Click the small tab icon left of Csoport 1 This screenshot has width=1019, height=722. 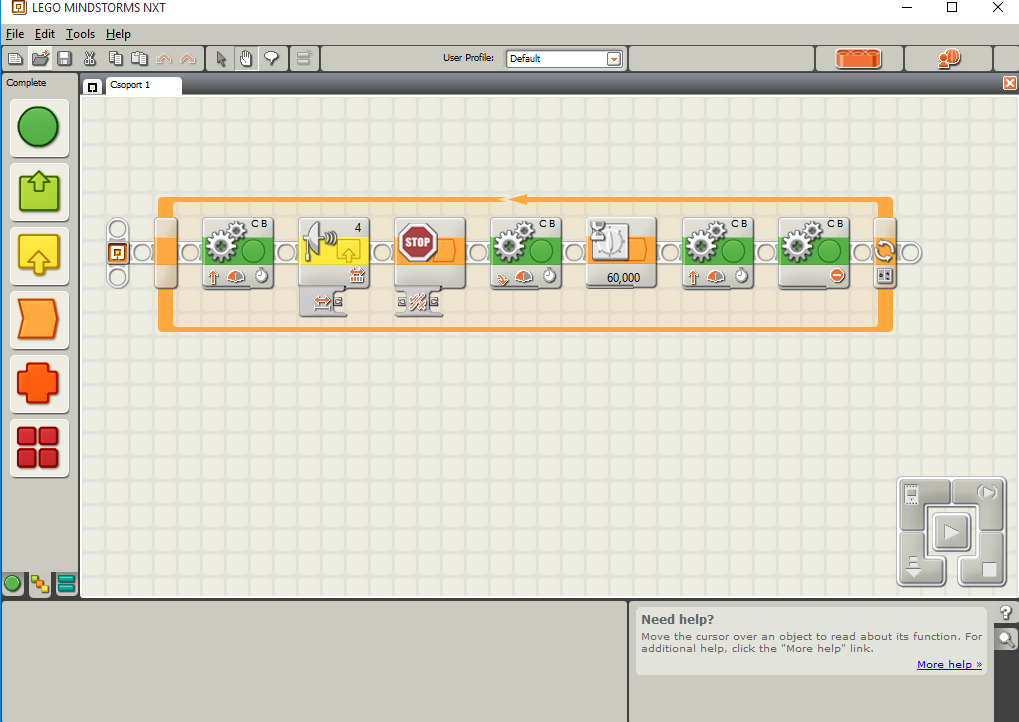[x=93, y=86]
